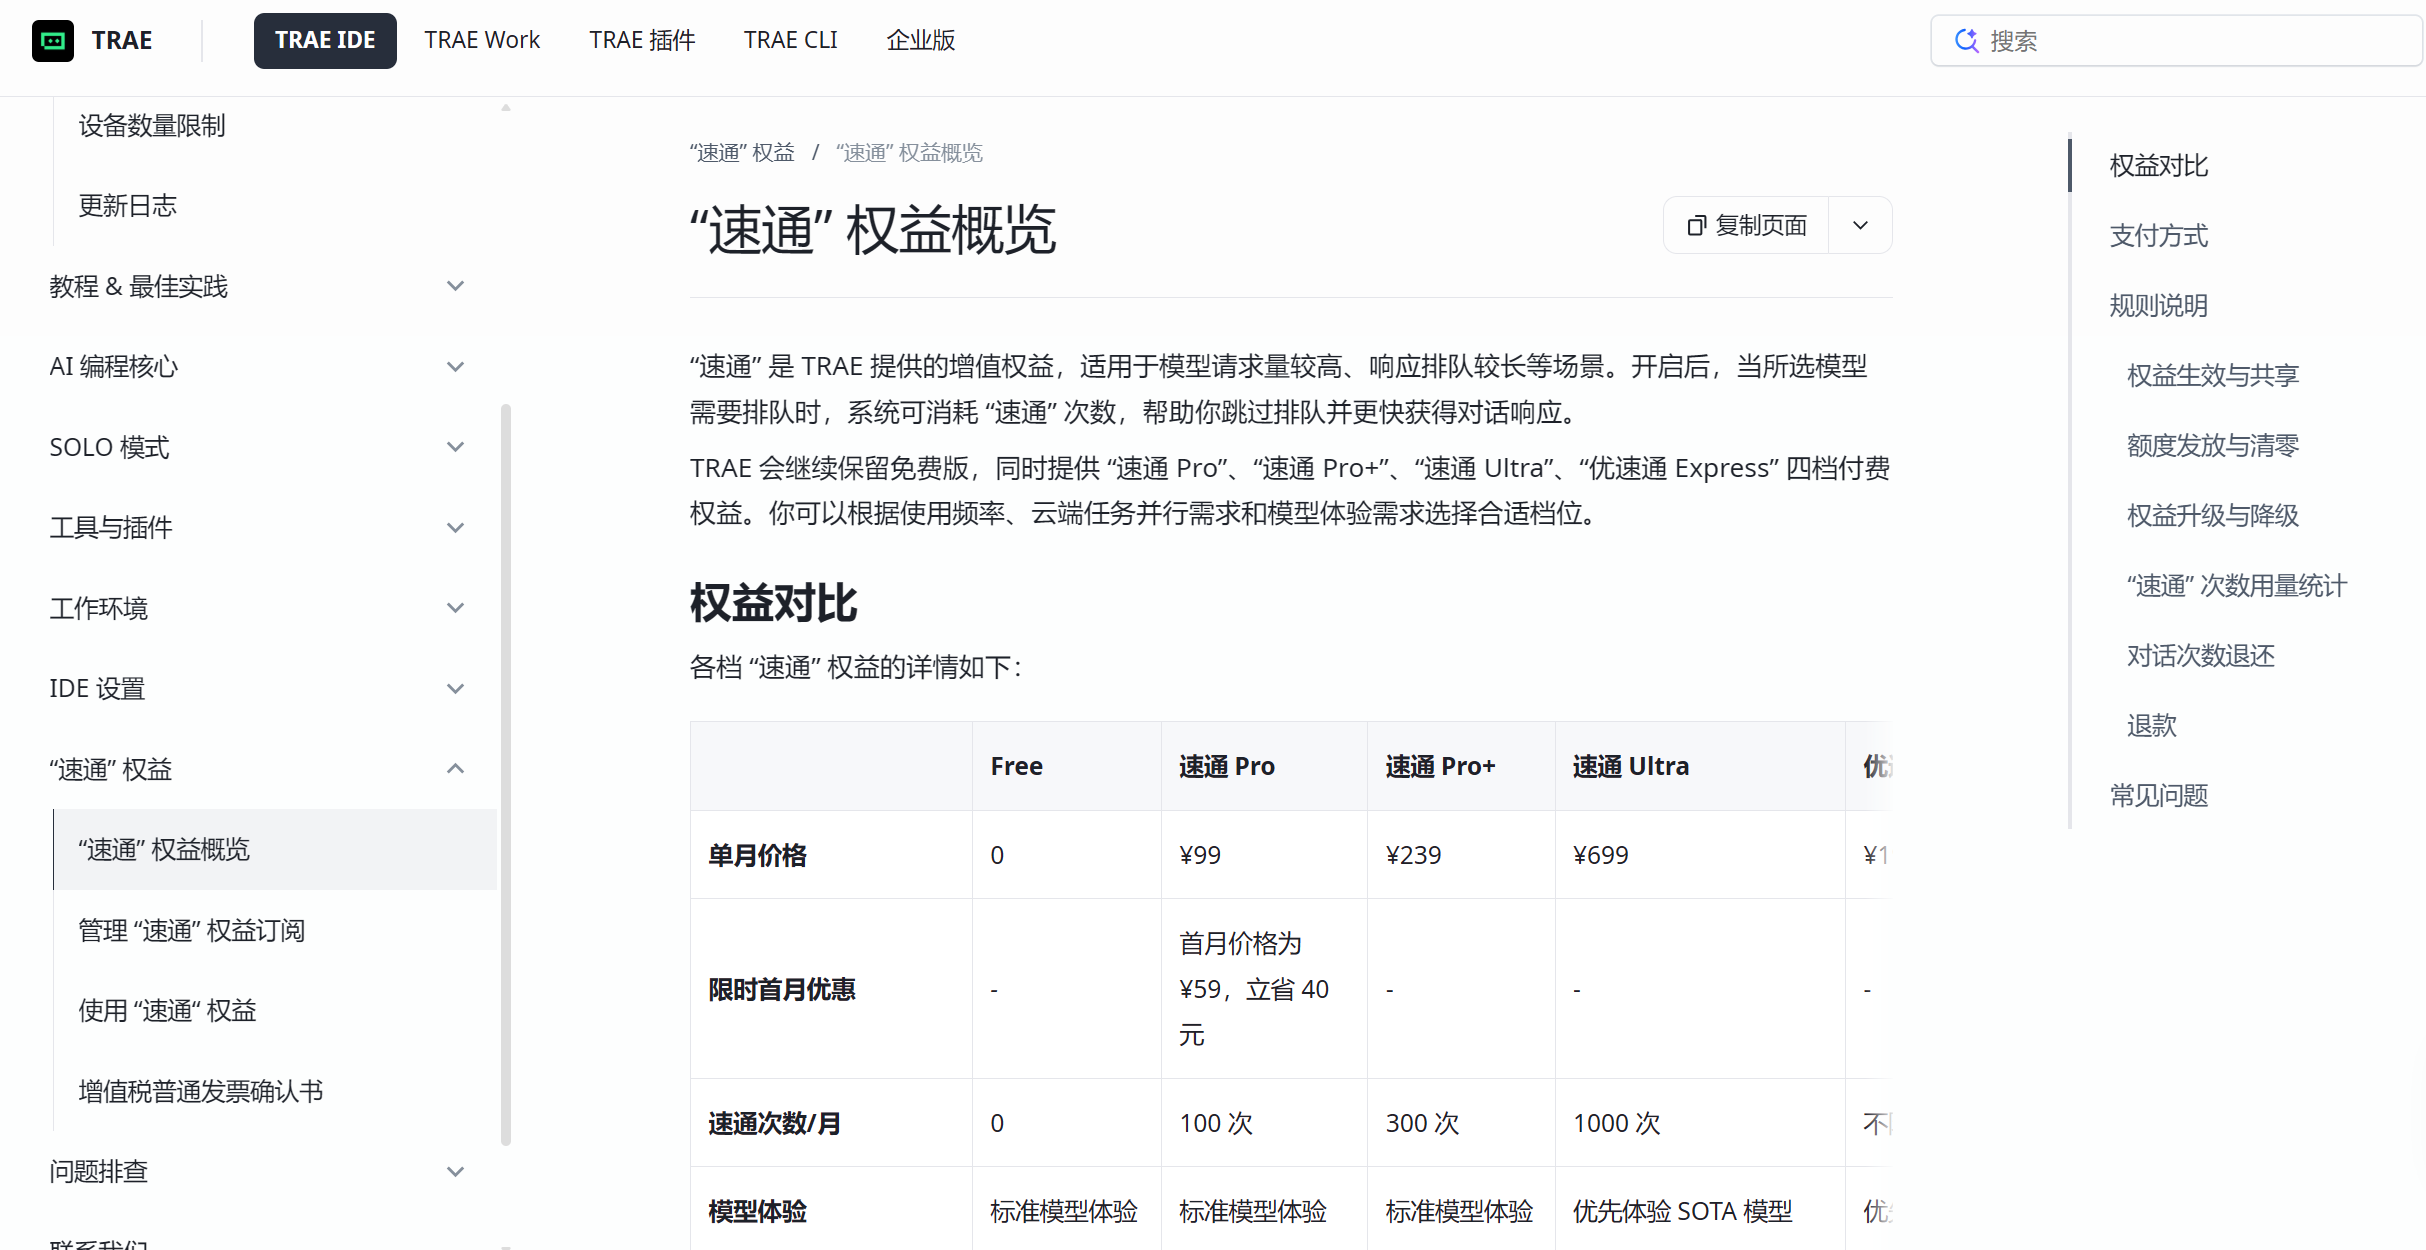Jump to 退款 in the outline

(x=2152, y=726)
